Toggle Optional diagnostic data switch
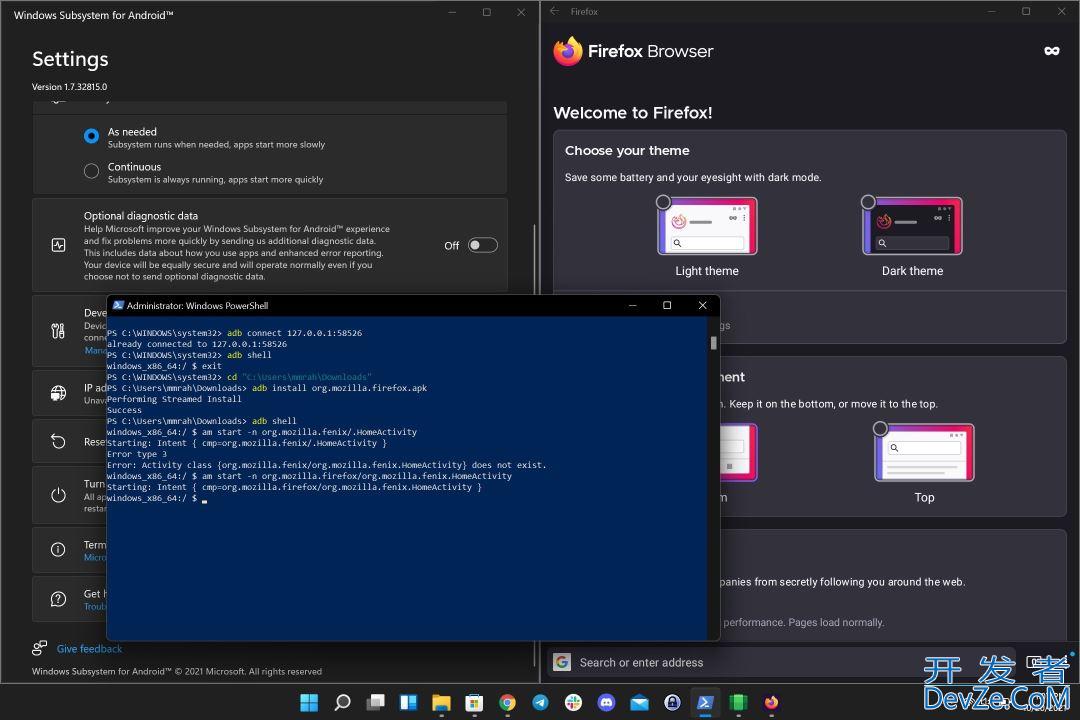The width and height of the screenshot is (1080, 720). (x=483, y=245)
